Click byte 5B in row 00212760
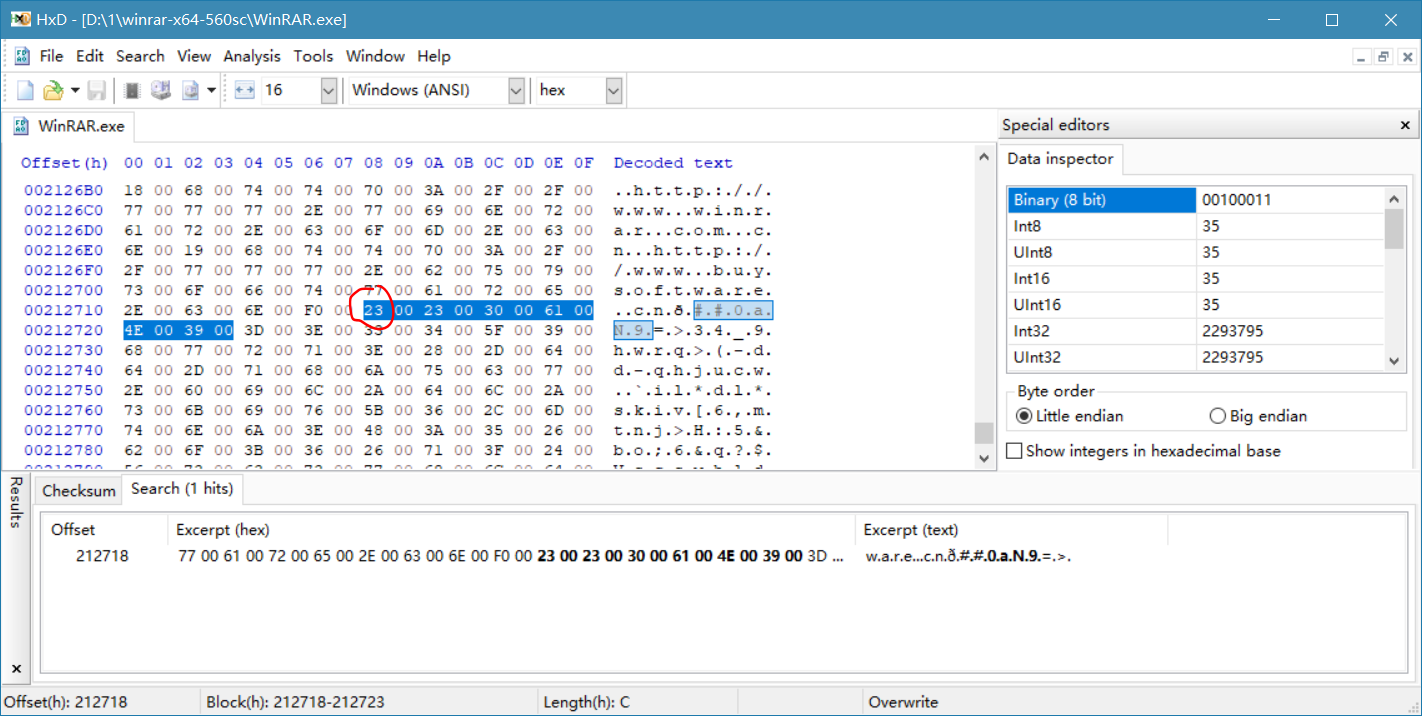This screenshot has width=1422, height=716. tap(373, 411)
